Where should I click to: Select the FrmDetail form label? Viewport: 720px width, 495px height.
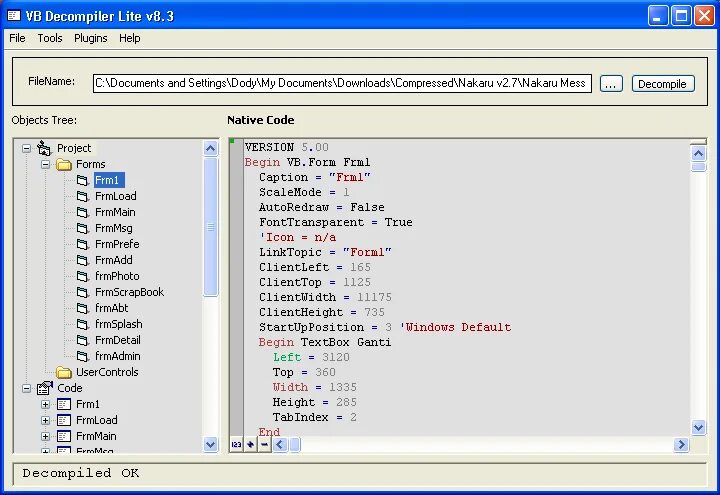point(118,340)
